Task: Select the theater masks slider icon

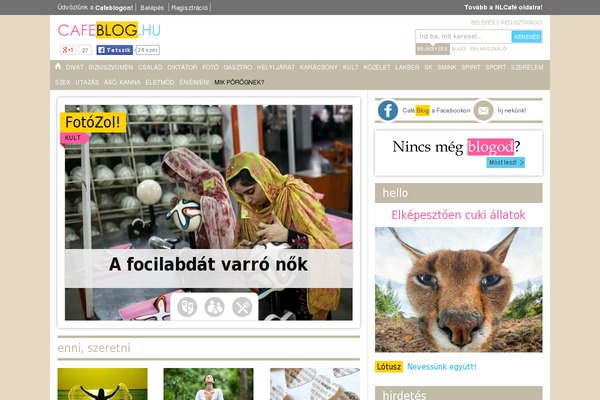Action: pos(187,307)
